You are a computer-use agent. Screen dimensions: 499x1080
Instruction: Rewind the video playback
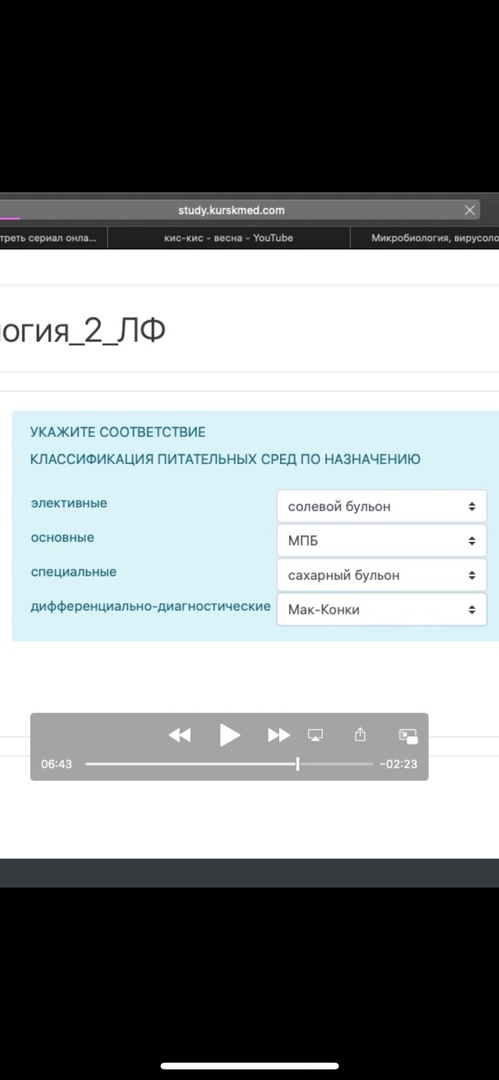(x=179, y=735)
